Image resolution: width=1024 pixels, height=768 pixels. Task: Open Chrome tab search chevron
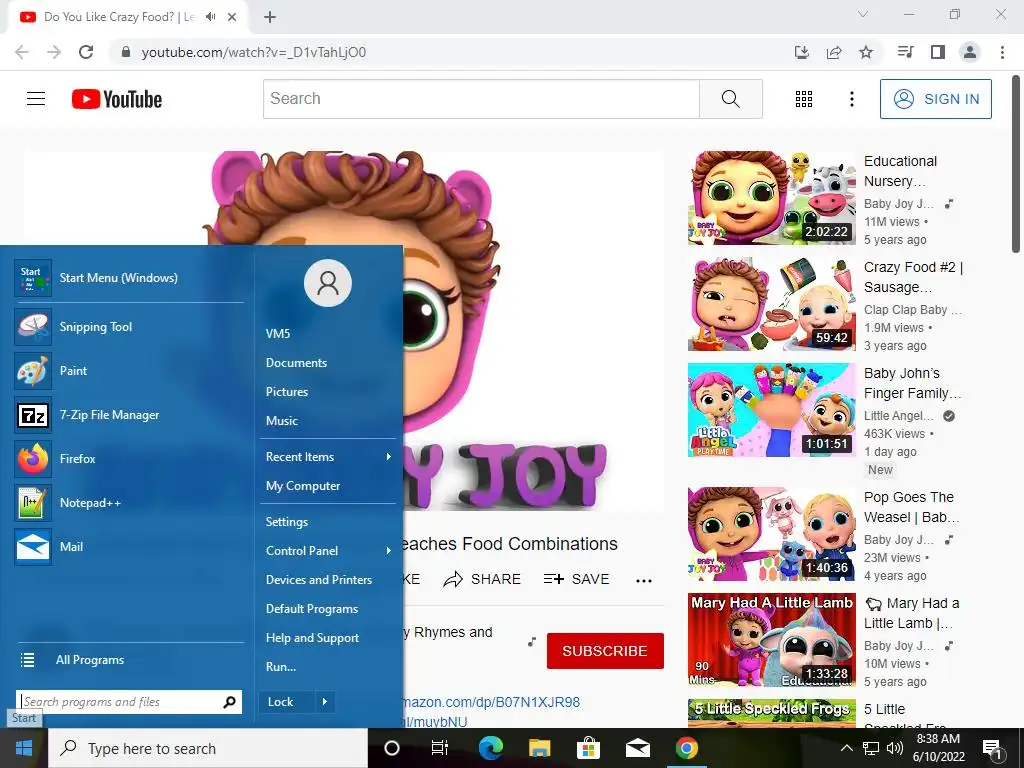[x=863, y=14]
